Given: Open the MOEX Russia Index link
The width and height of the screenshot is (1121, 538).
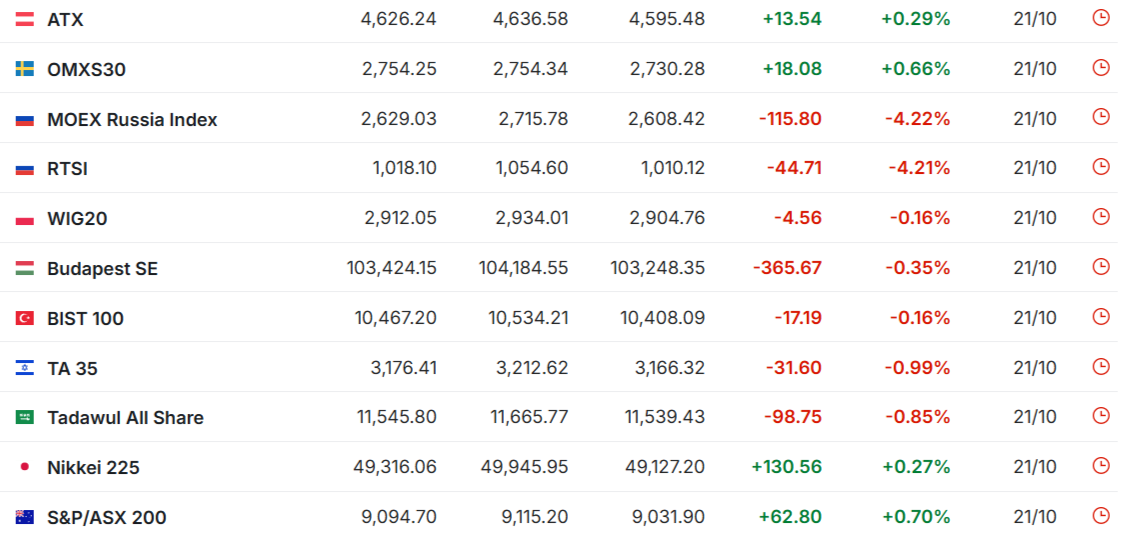Looking at the screenshot, I should point(132,120).
